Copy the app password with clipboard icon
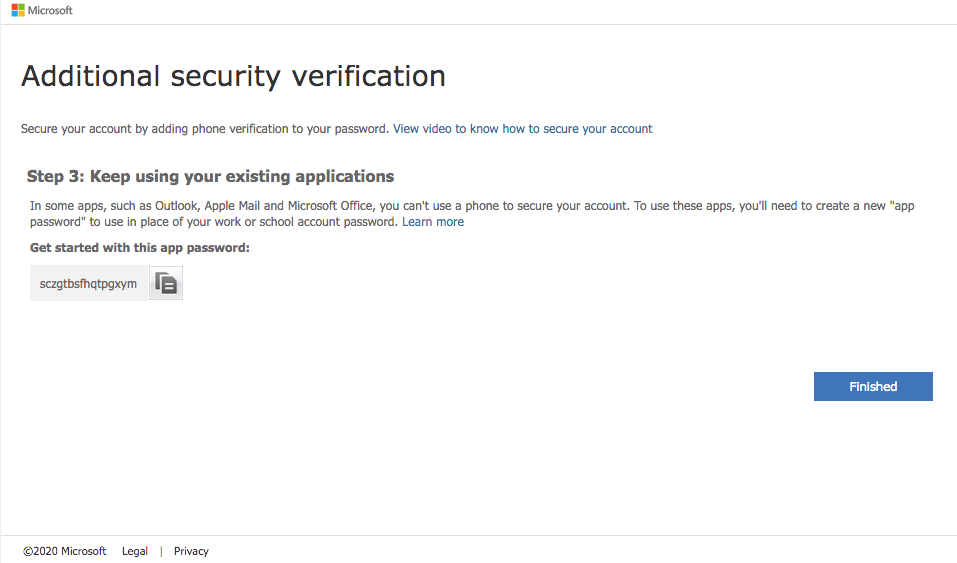 (x=166, y=284)
